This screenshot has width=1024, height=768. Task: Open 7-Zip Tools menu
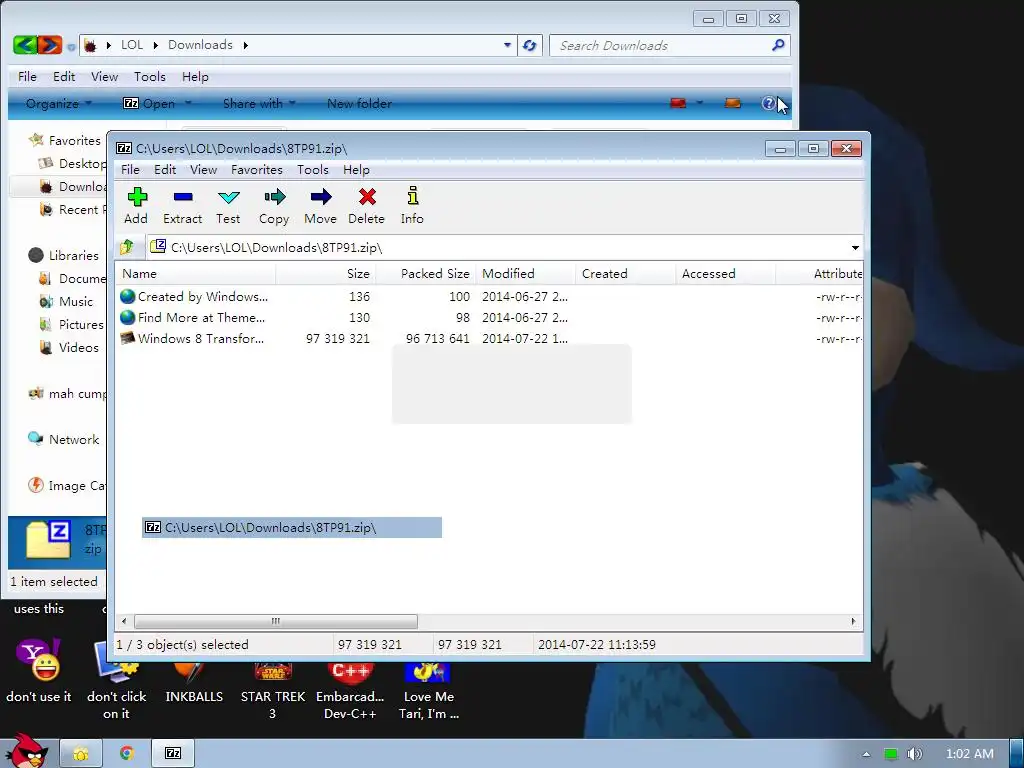[313, 170]
